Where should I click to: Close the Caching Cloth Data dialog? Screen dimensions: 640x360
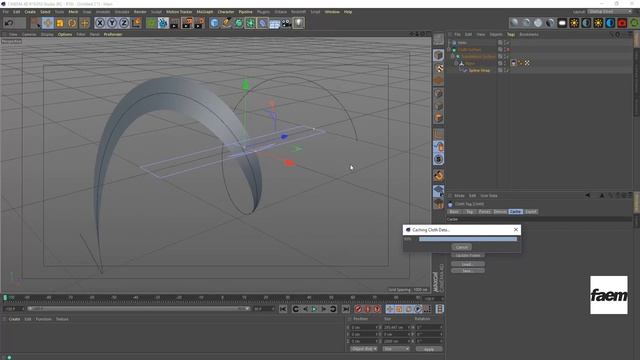click(516, 229)
